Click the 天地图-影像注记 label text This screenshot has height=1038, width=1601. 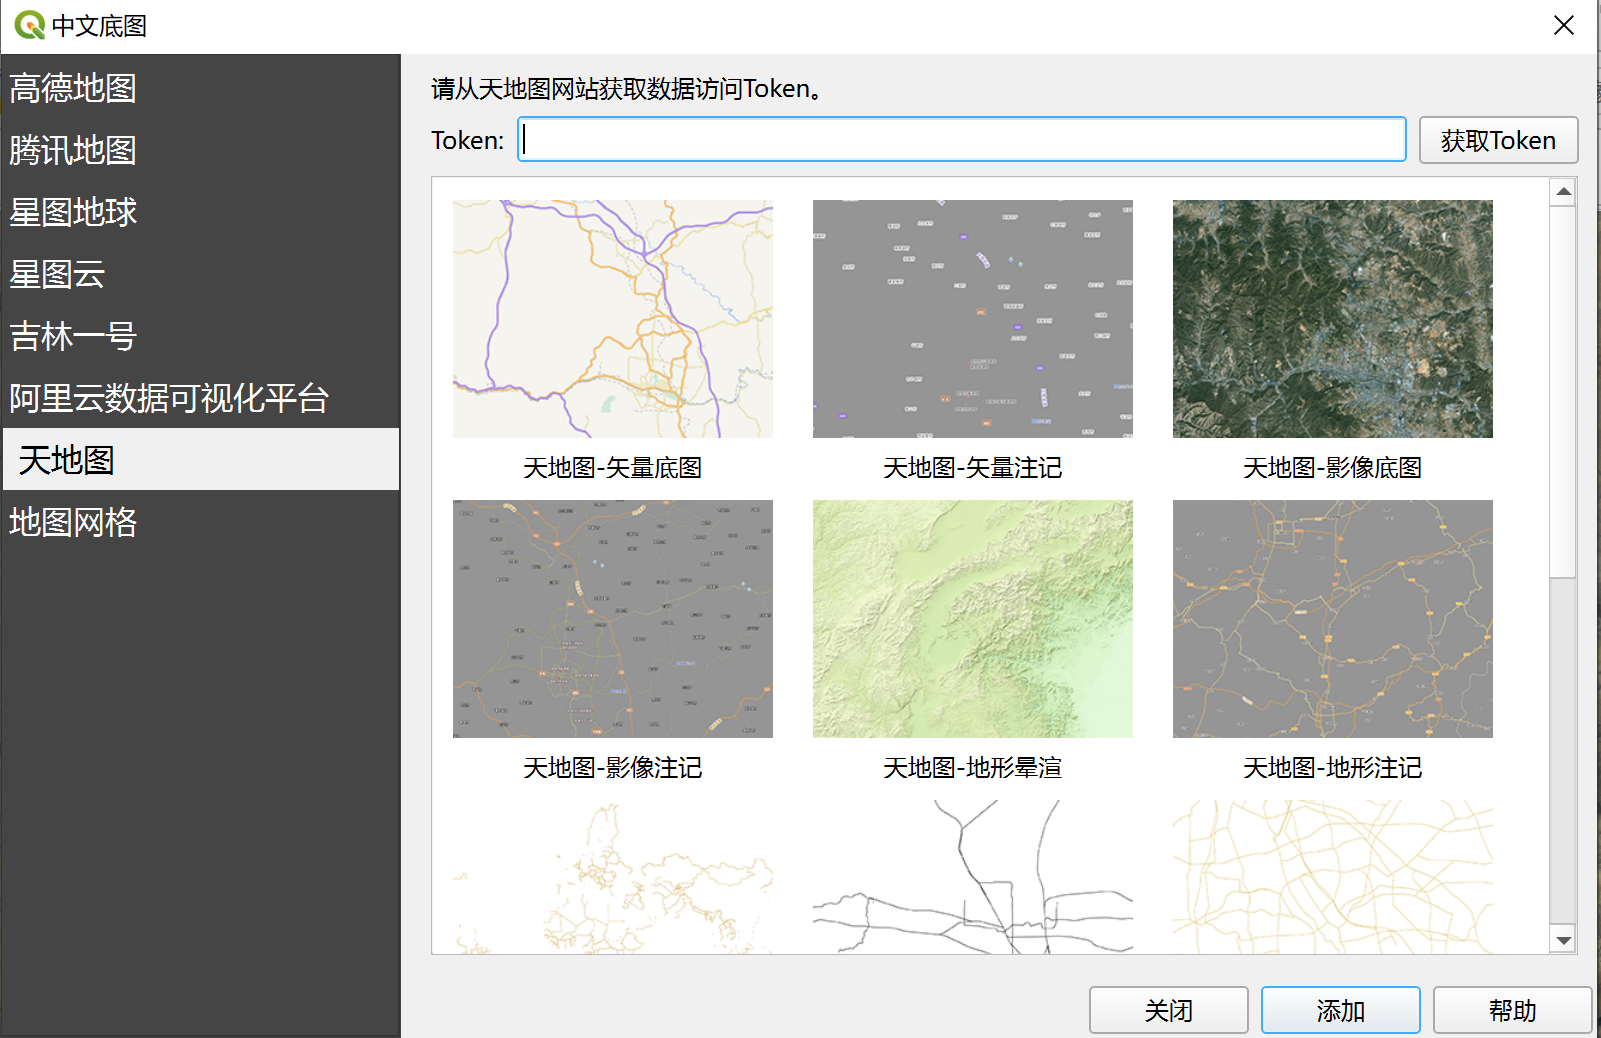click(613, 768)
